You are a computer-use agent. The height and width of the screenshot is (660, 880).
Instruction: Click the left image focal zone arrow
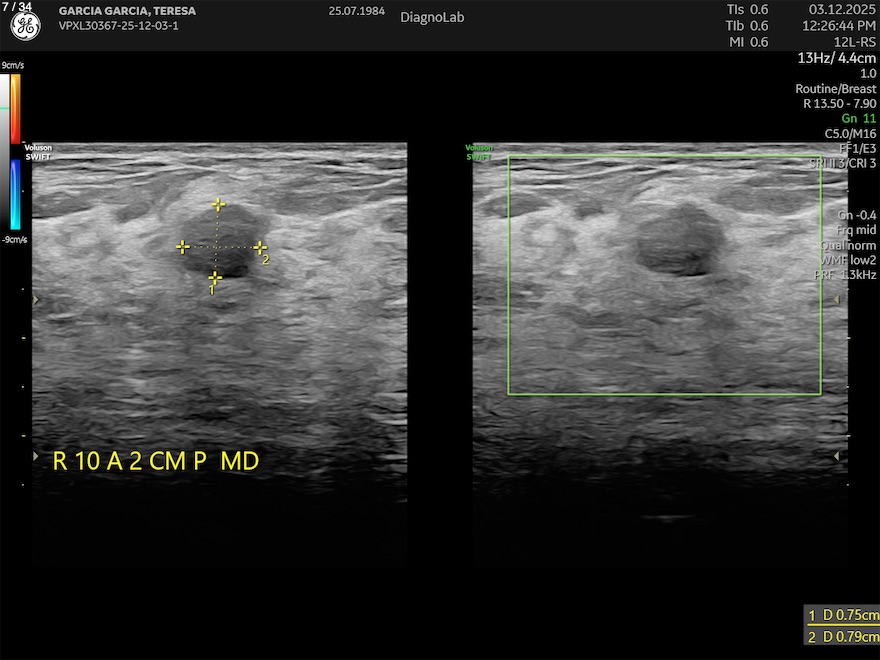tap(37, 300)
